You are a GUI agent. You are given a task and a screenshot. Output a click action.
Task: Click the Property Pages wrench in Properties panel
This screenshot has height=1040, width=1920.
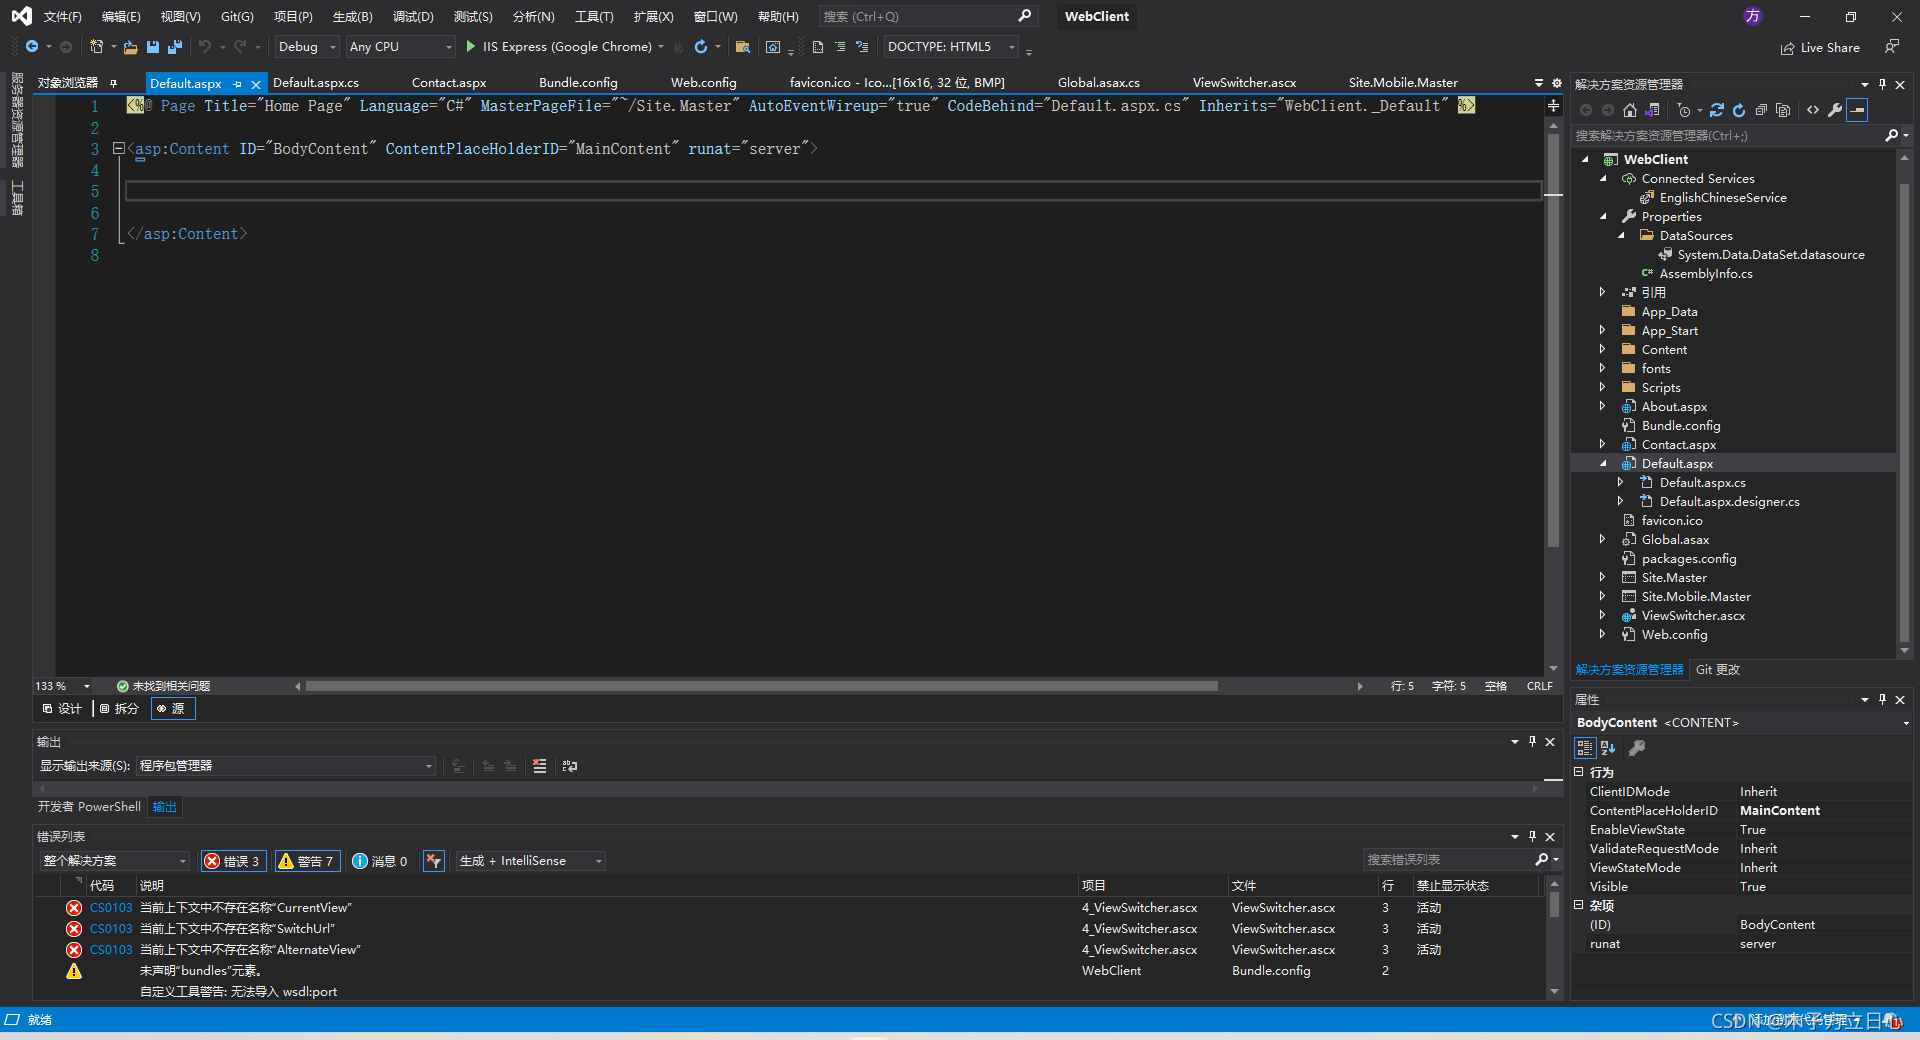tap(1637, 747)
